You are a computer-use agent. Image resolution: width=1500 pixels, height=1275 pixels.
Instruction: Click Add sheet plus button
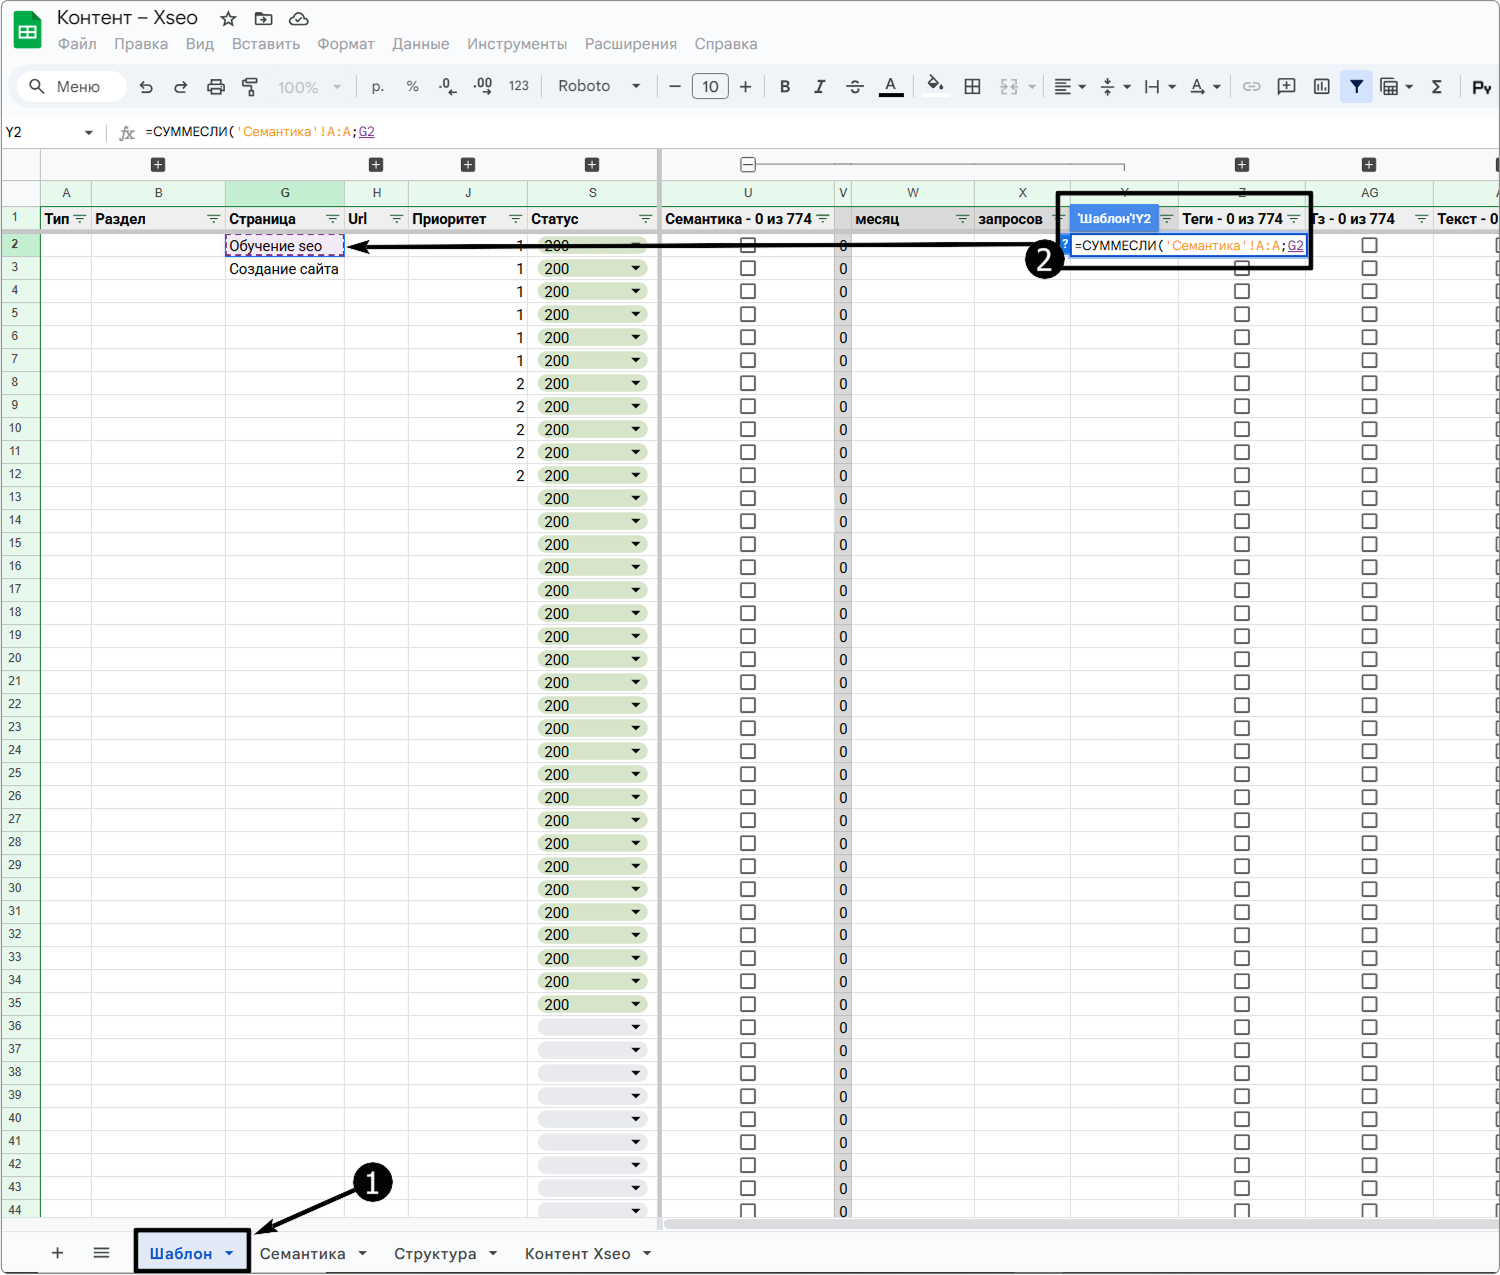(58, 1253)
